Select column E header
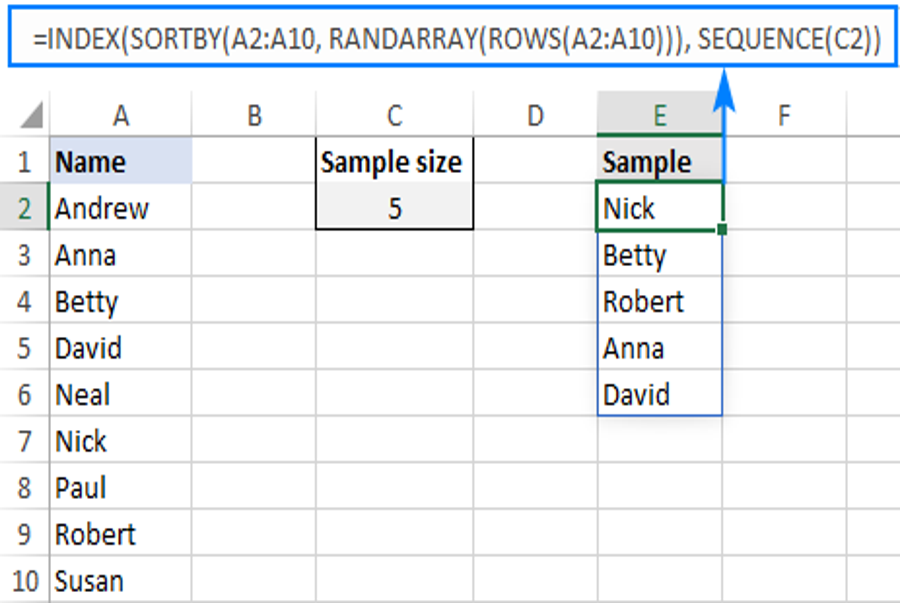 pyautogui.click(x=660, y=115)
